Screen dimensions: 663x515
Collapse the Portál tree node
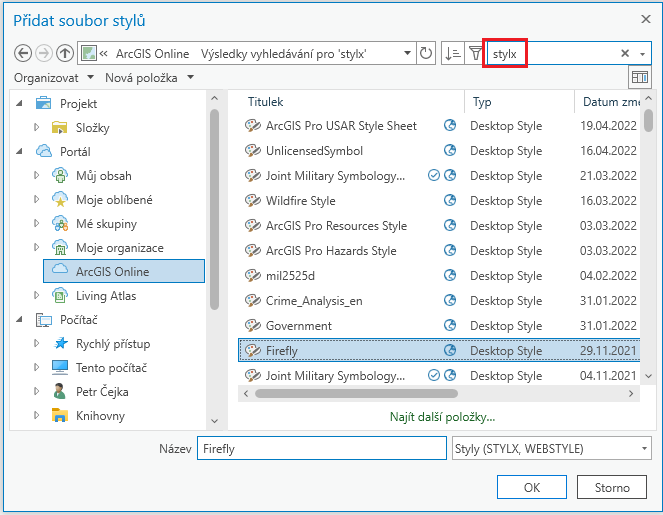22,152
